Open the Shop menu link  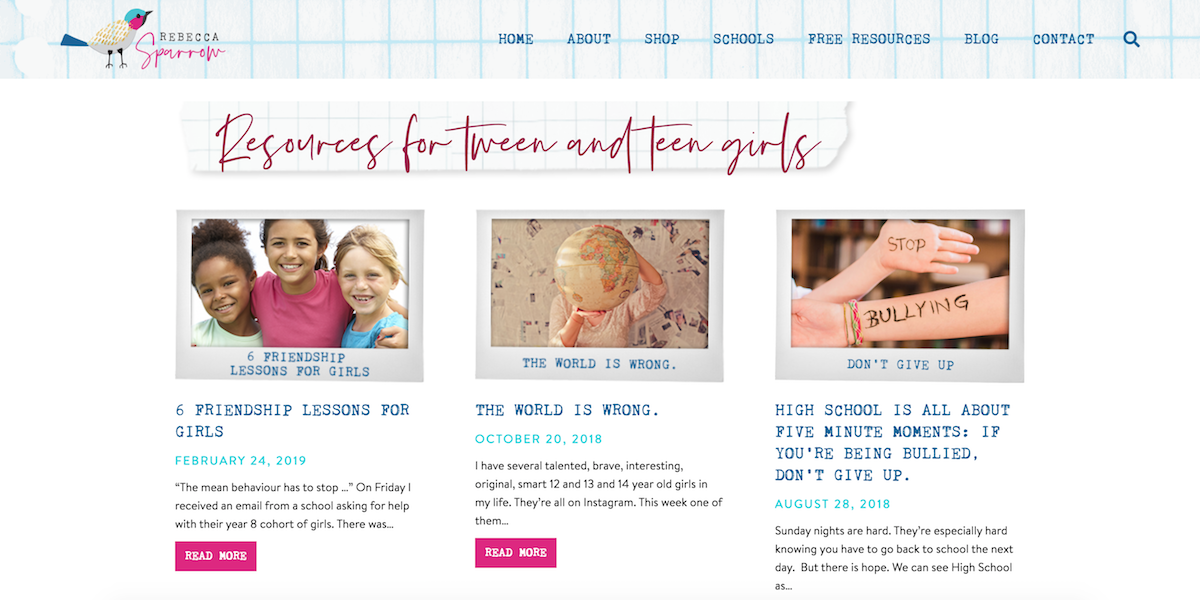(662, 39)
